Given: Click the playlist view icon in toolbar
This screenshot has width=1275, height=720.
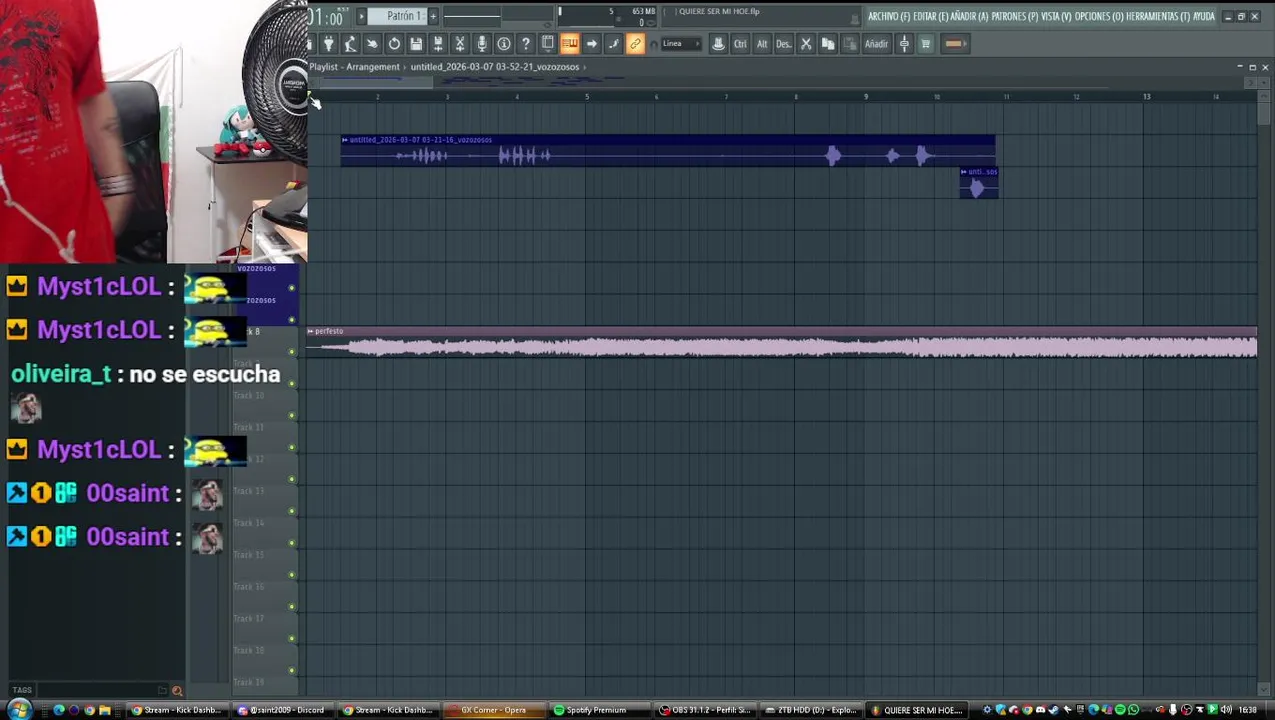Looking at the screenshot, I should pyautogui.click(x=548, y=44).
